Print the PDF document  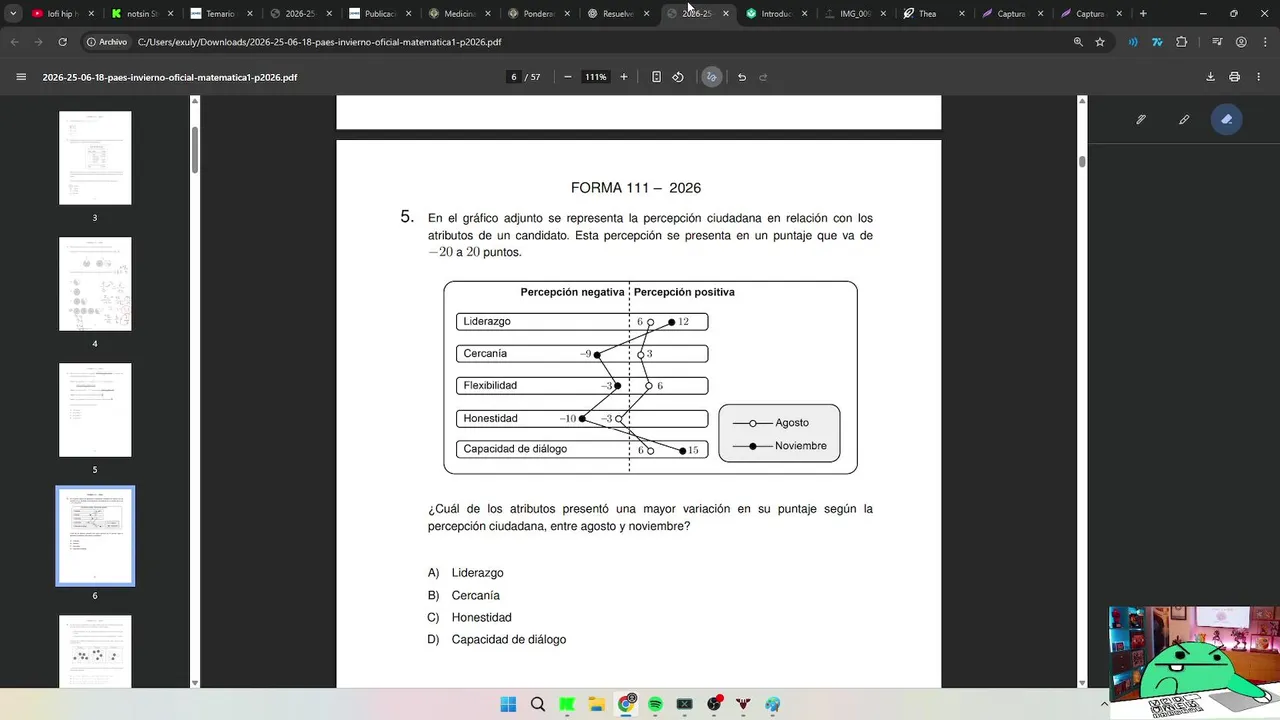(x=1235, y=77)
